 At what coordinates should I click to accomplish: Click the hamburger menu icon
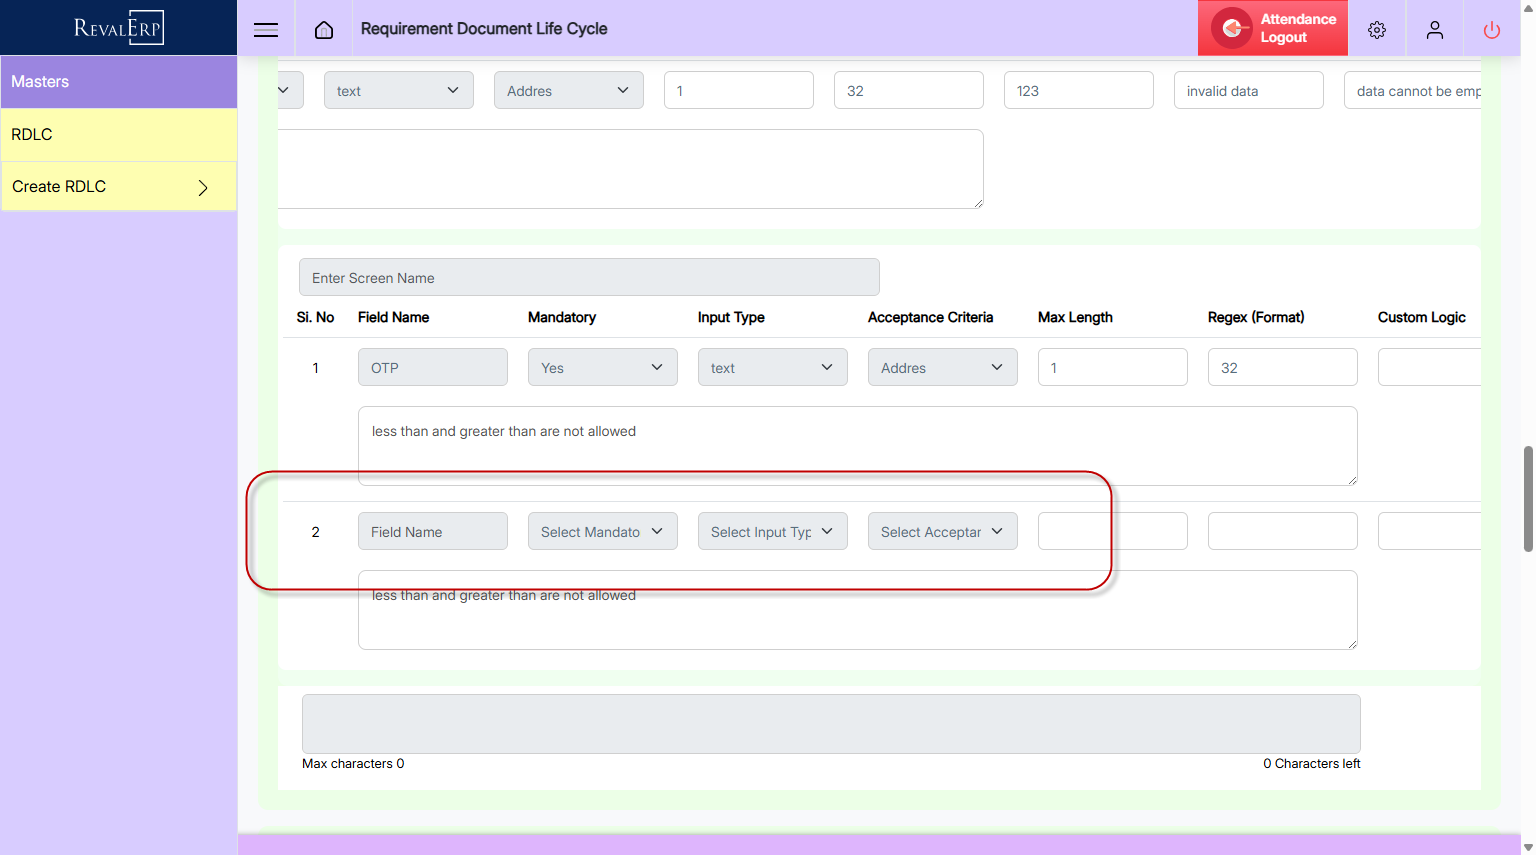coord(266,30)
